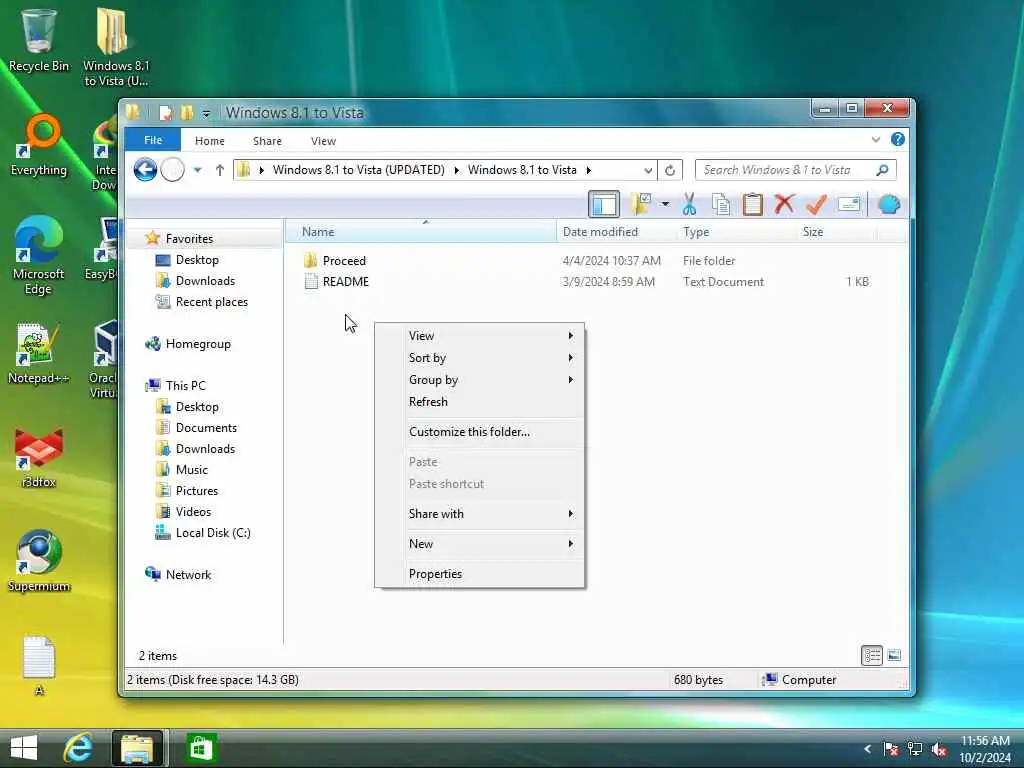Expand breadcrumb arrow after Windows 8.1 to Vista (UPDATED)

tap(456, 170)
